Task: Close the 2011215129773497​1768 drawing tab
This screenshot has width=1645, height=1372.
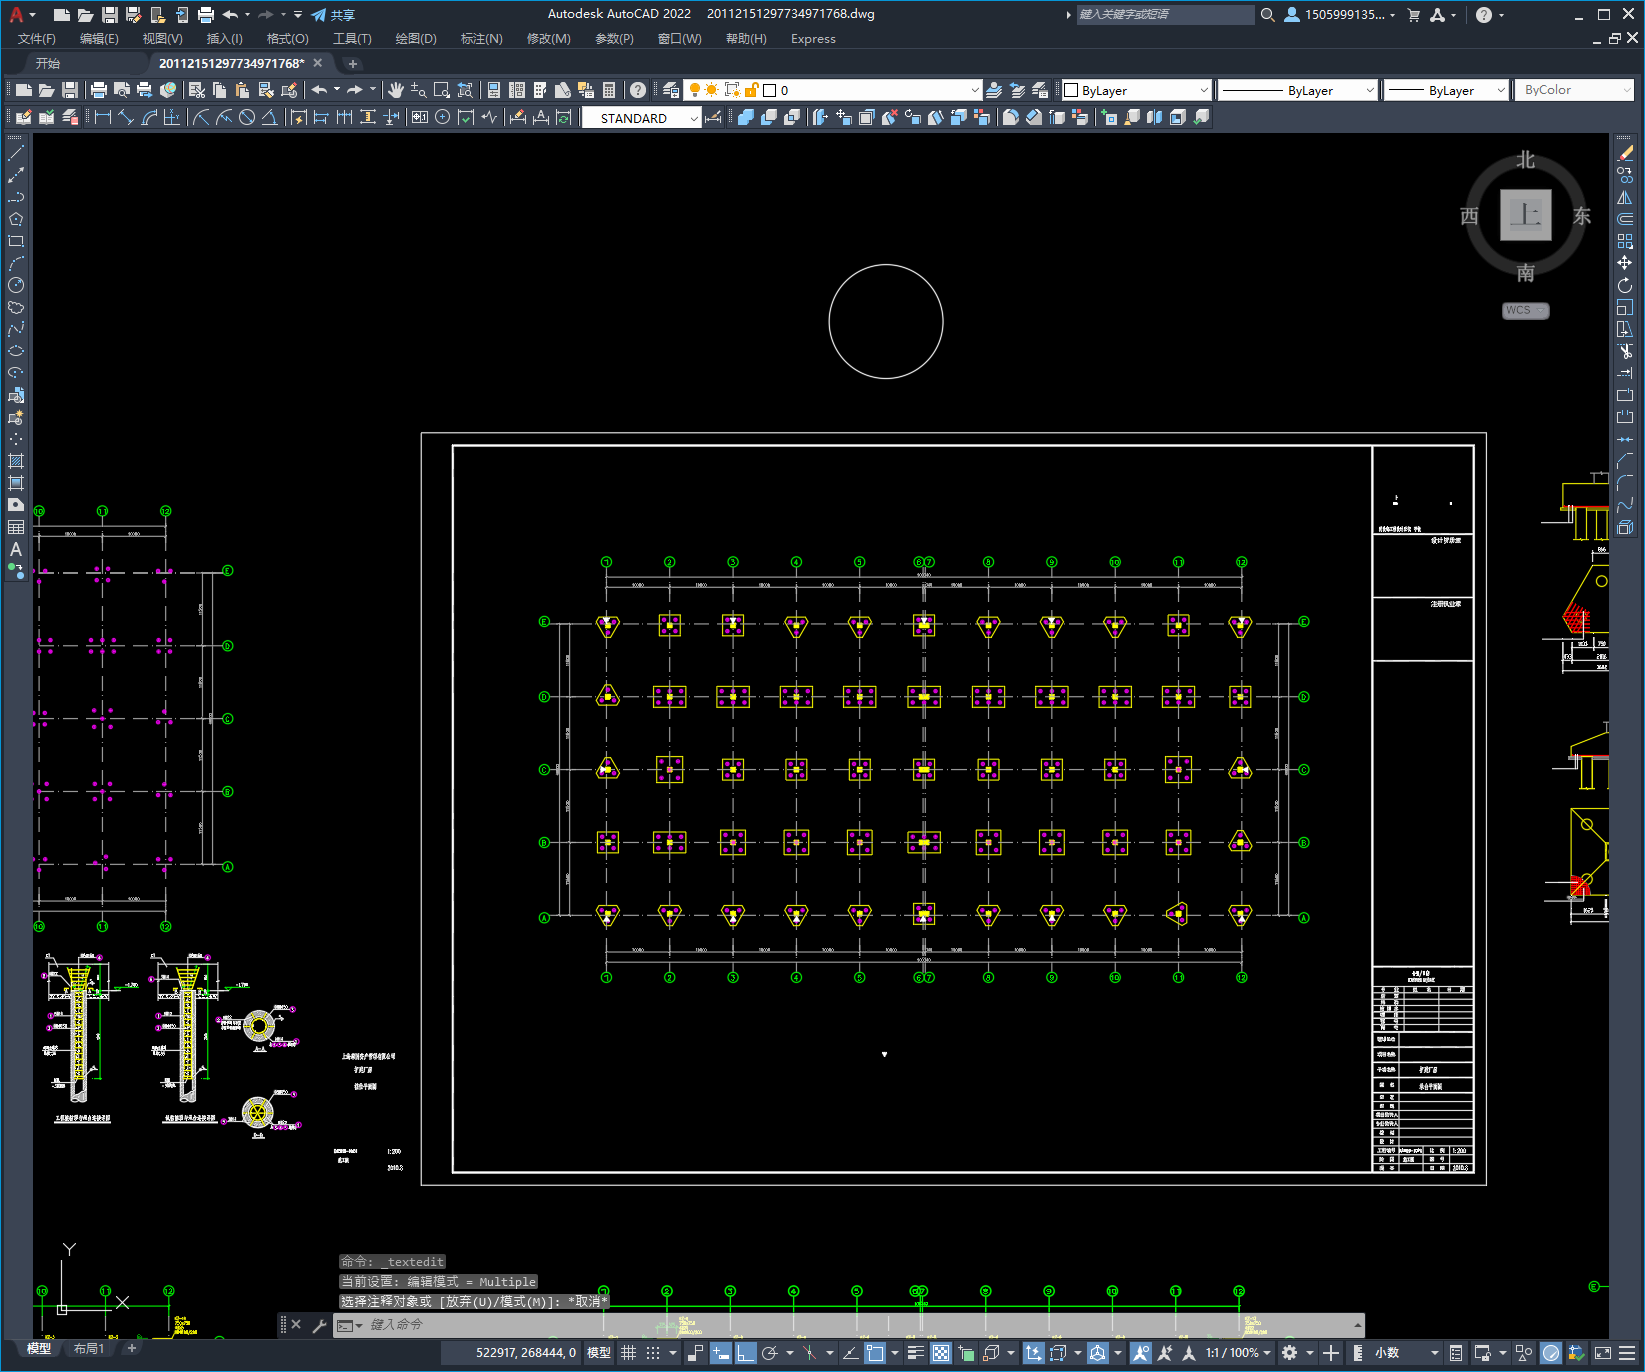Action: pyautogui.click(x=318, y=63)
